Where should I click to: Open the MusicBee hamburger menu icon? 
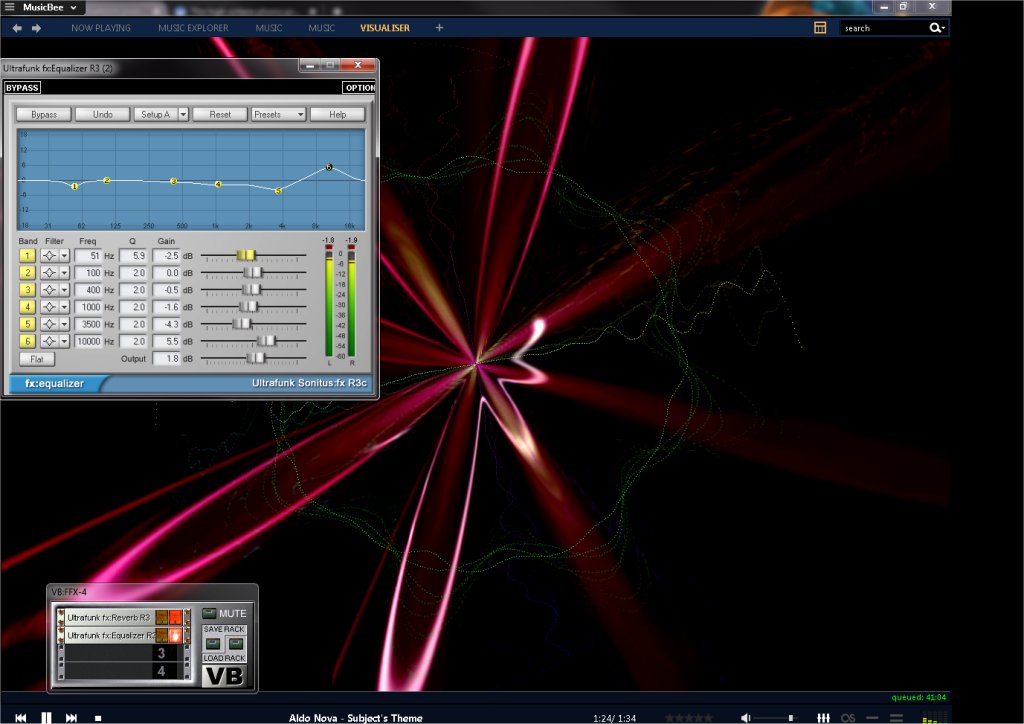click(9, 7)
